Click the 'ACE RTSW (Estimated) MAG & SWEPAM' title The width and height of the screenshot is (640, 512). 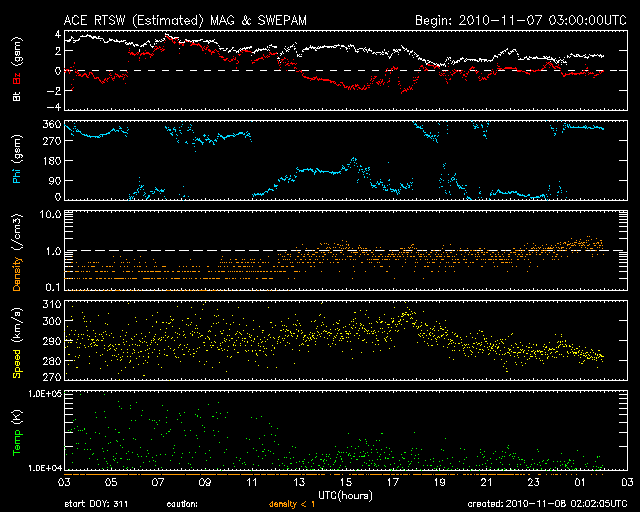[x=185, y=20]
